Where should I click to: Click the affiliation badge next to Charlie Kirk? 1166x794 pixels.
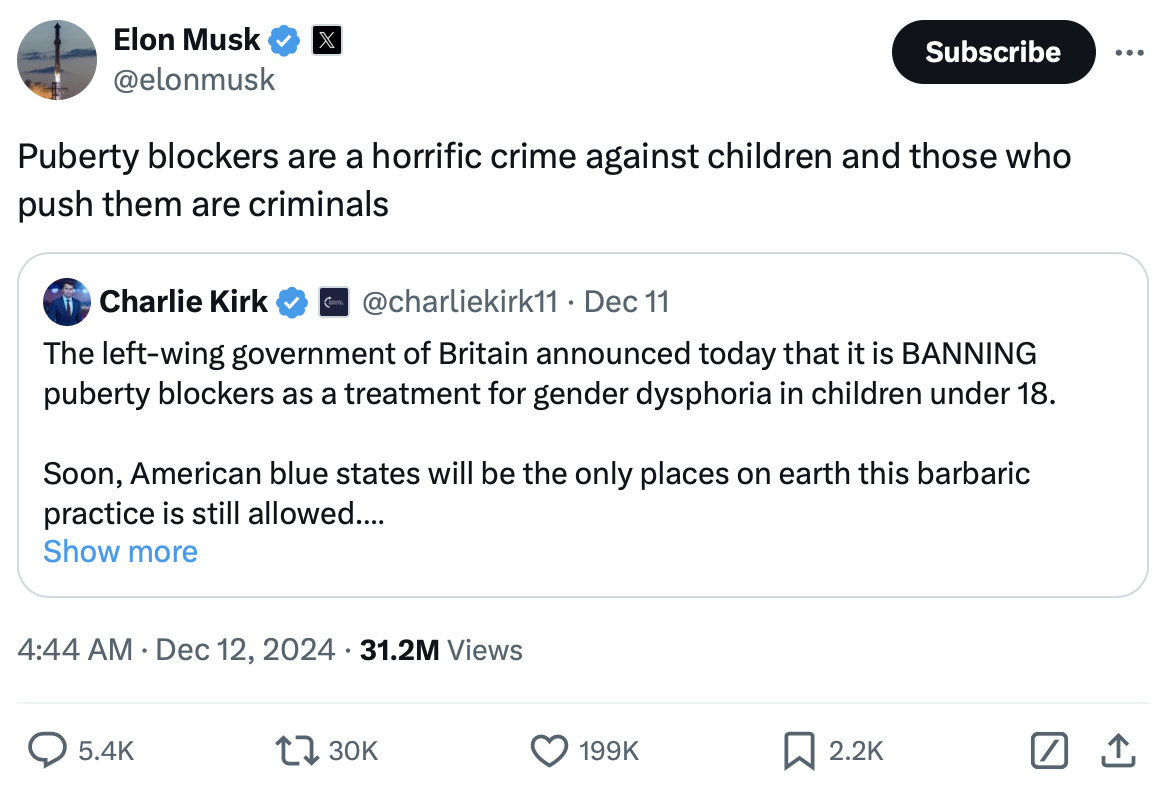333,301
